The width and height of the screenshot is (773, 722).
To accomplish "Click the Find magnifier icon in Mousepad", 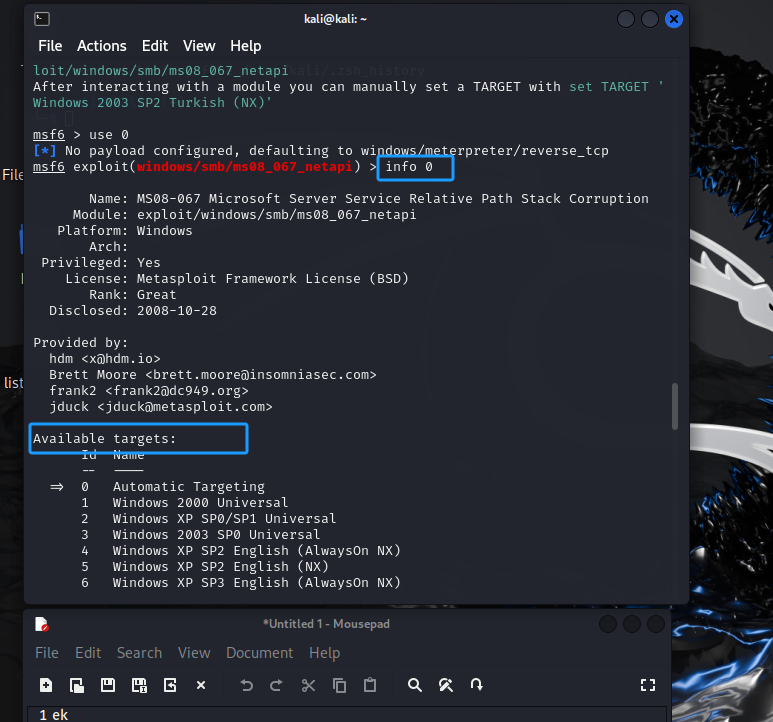I will (415, 685).
